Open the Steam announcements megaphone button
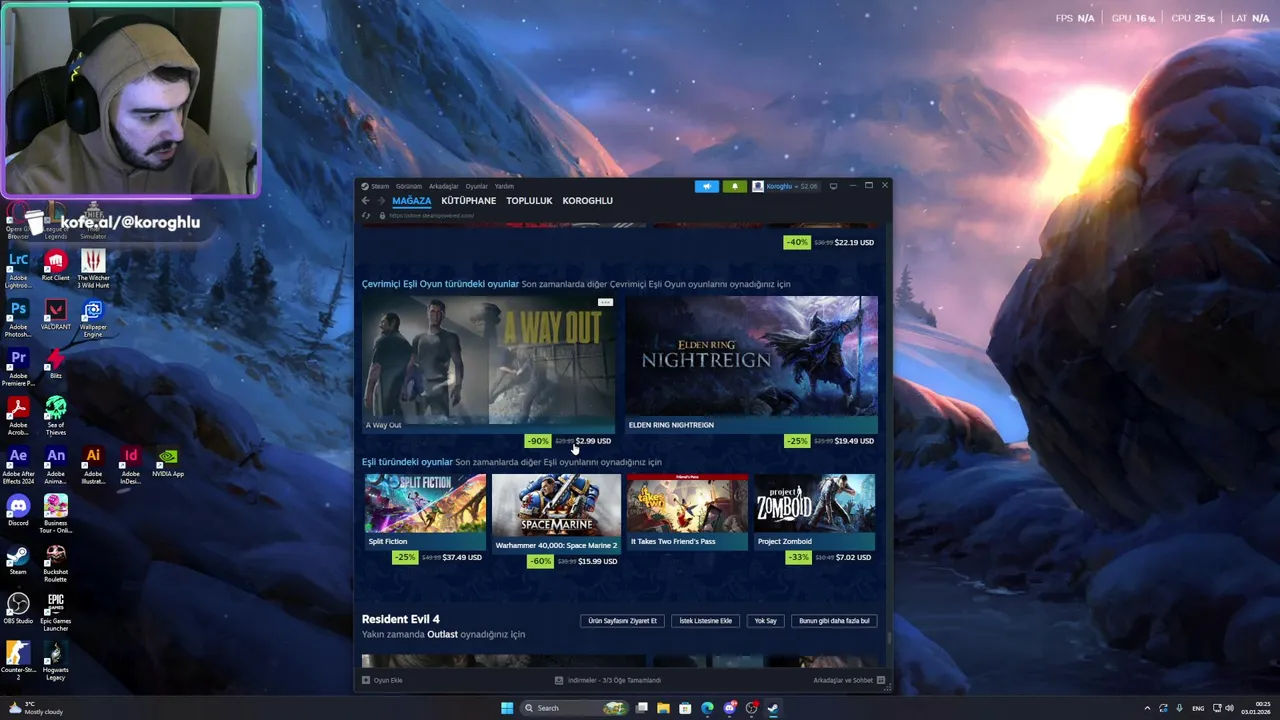 [x=706, y=186]
